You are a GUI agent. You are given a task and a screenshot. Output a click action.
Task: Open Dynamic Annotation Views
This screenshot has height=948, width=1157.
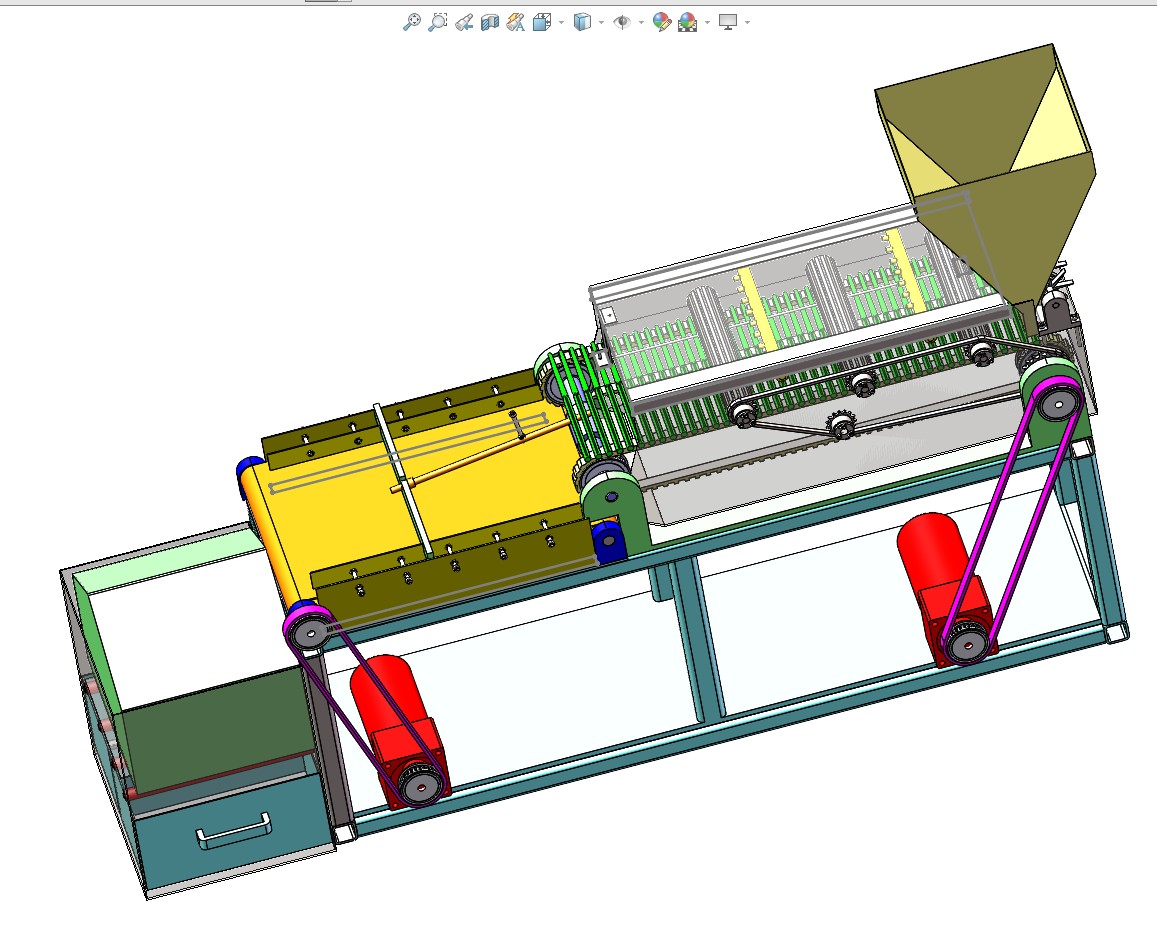pos(516,22)
